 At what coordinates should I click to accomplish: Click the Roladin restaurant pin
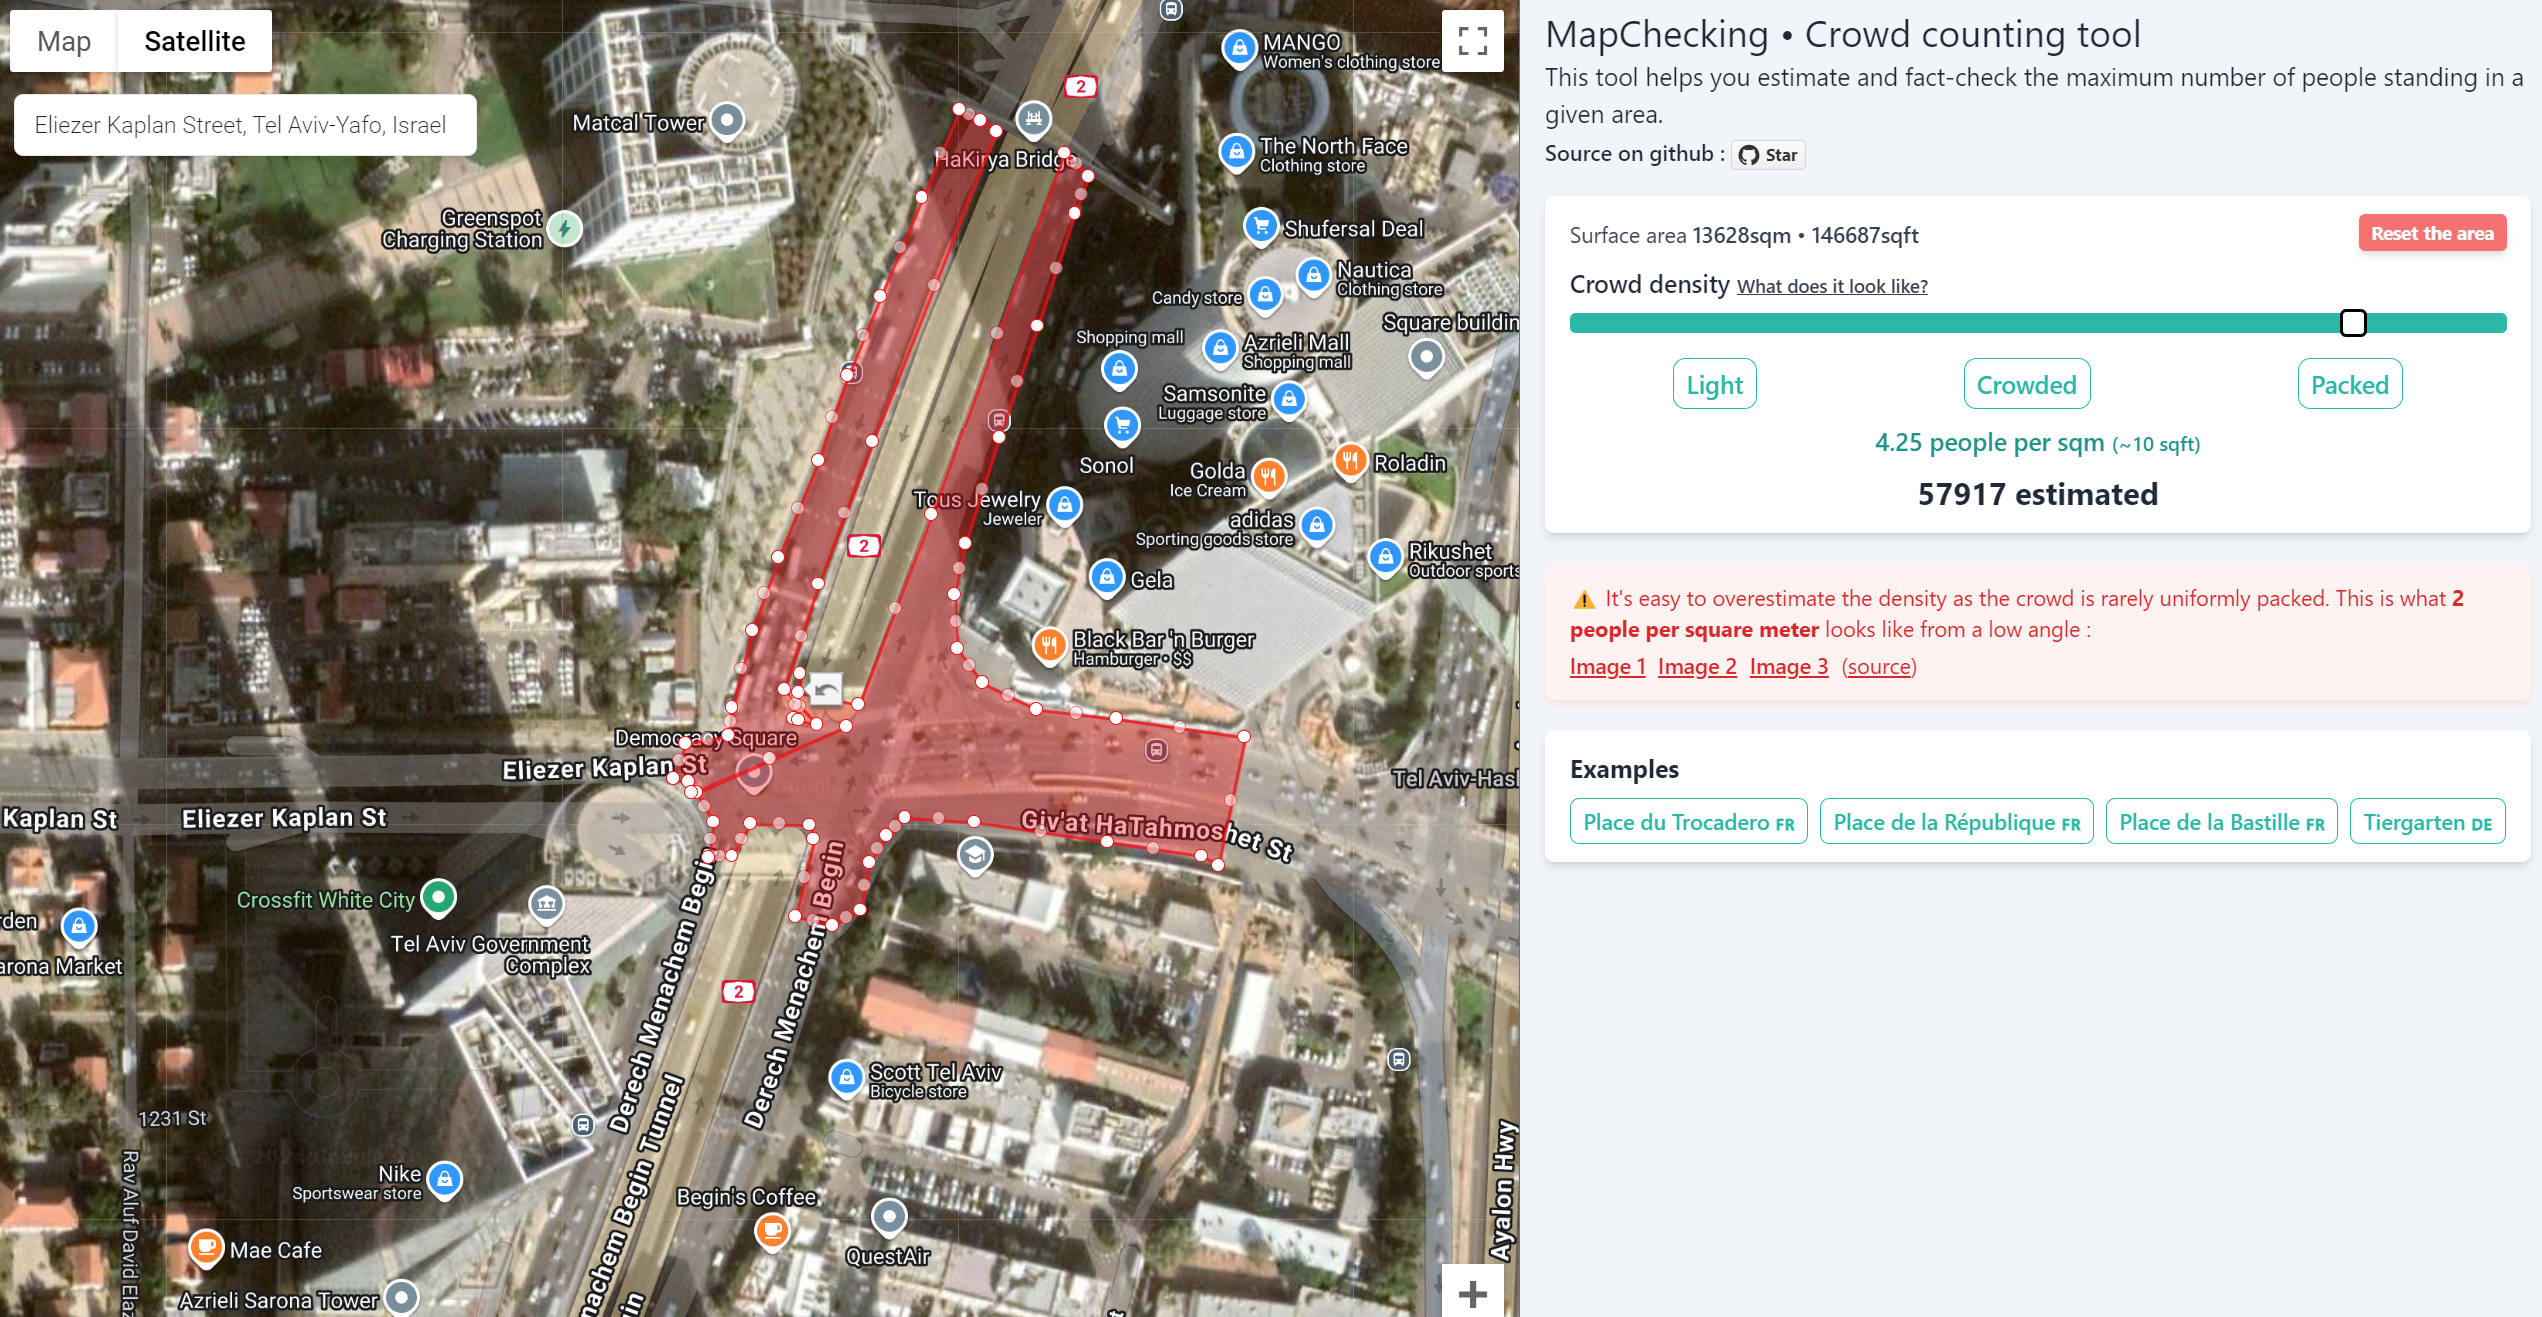pos(1351,461)
